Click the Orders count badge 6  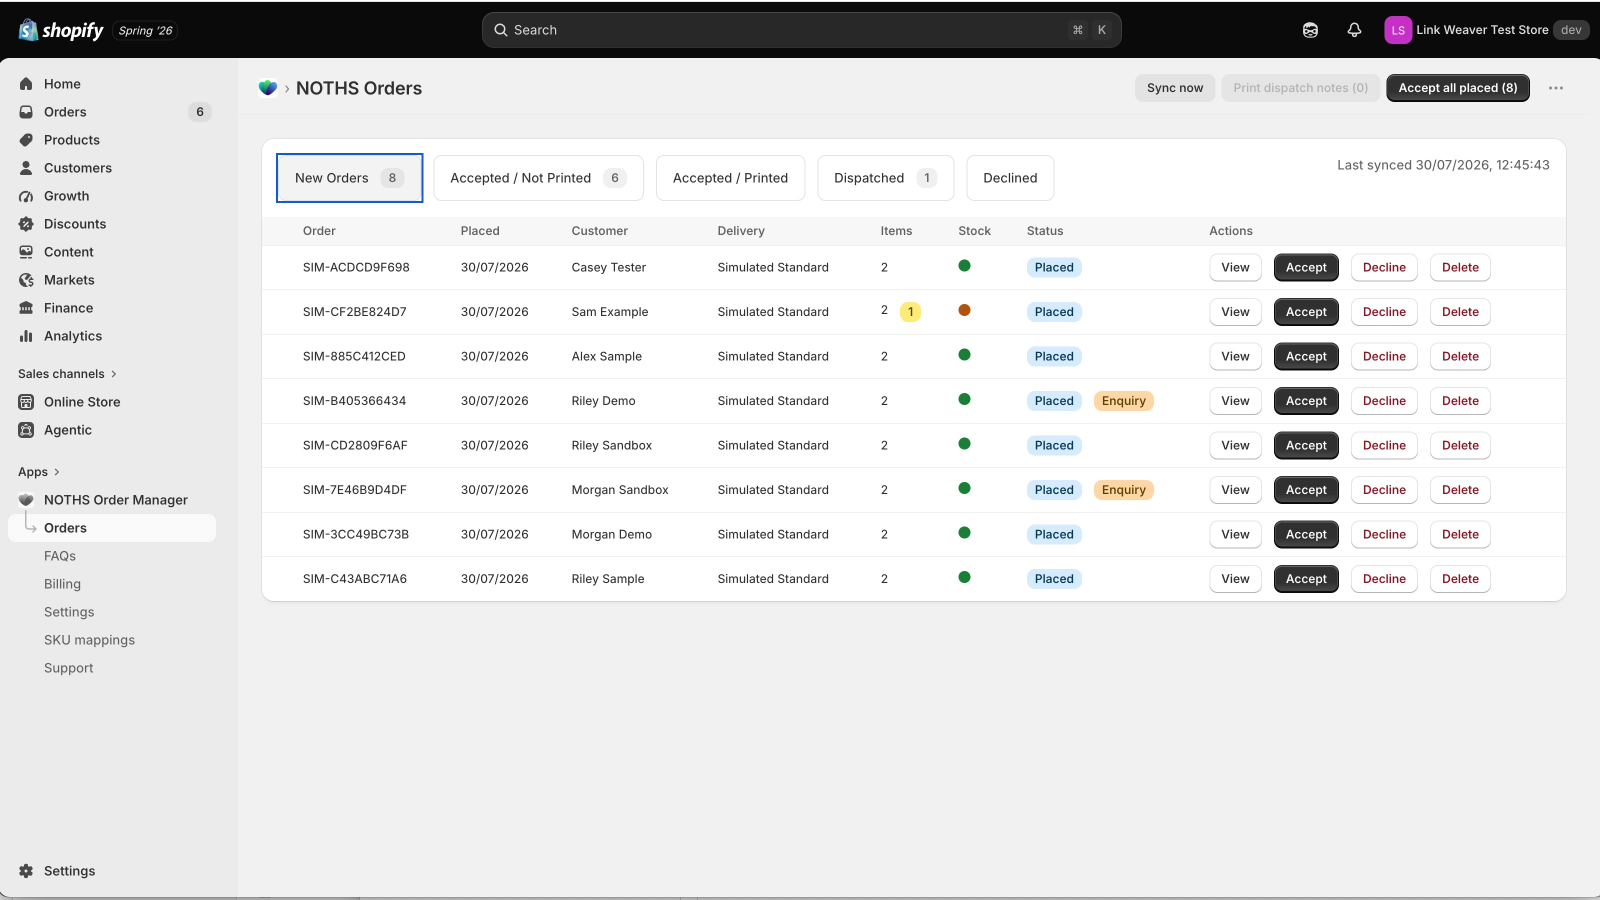click(x=200, y=112)
